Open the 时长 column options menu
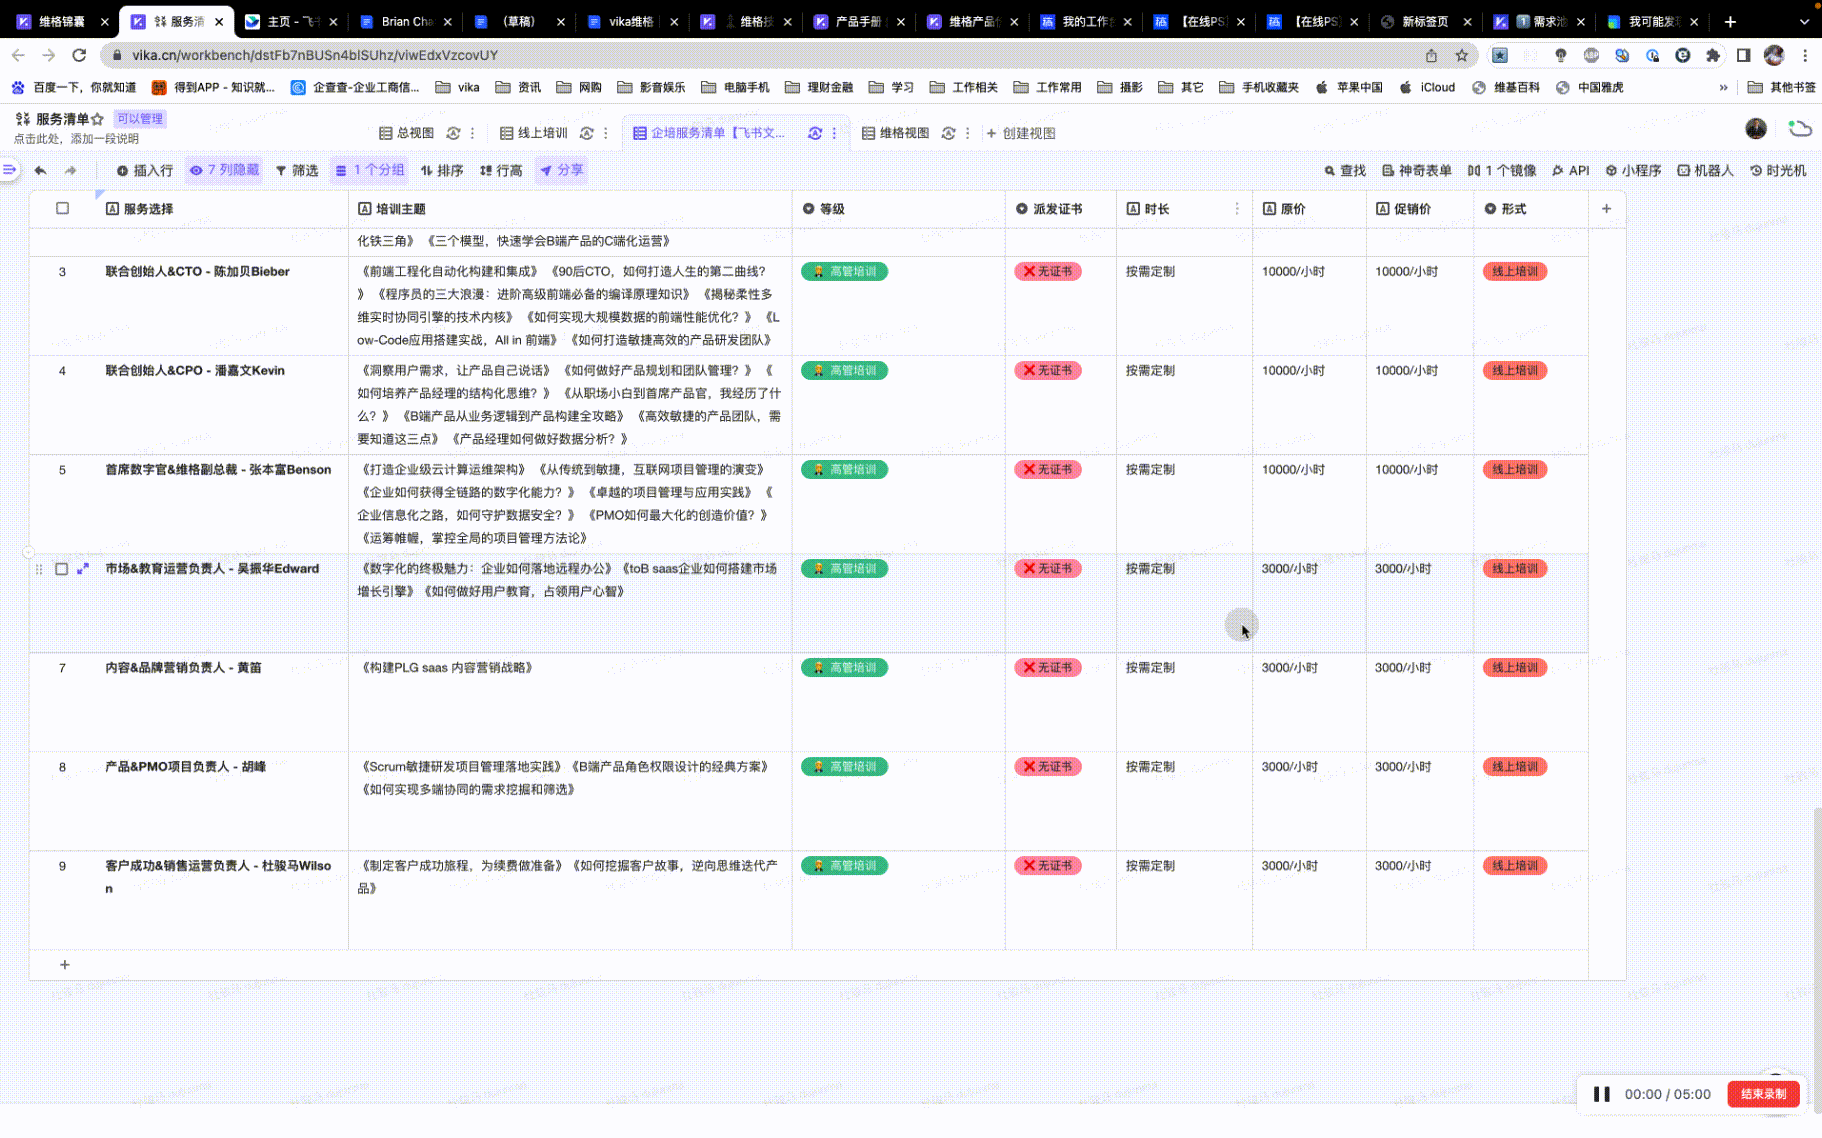Screen dimensions: 1822x1138 [1237, 209]
